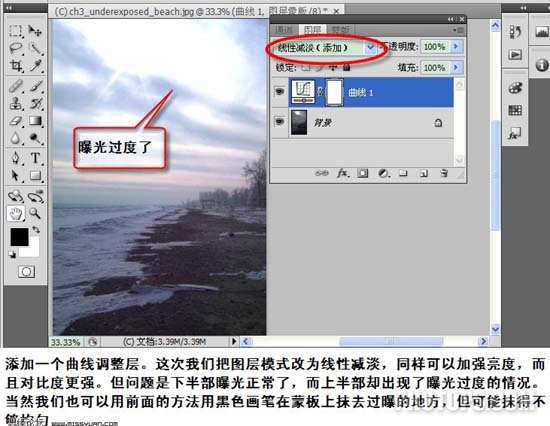Image resolution: width=550 pixels, height=426 pixels.
Task: Select the 3D Rotate tool
Action: (15, 196)
